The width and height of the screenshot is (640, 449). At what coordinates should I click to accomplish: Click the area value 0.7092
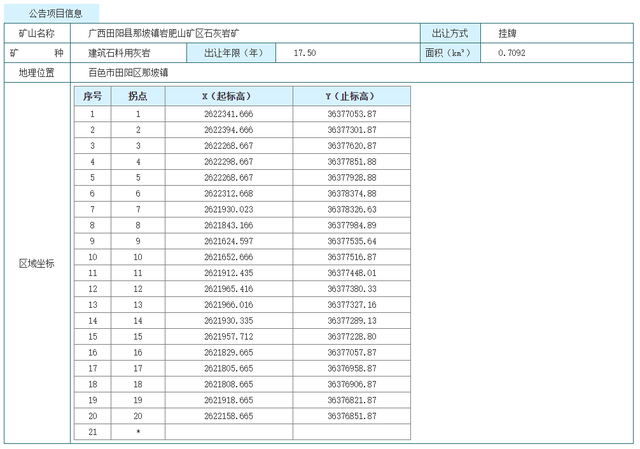point(510,52)
